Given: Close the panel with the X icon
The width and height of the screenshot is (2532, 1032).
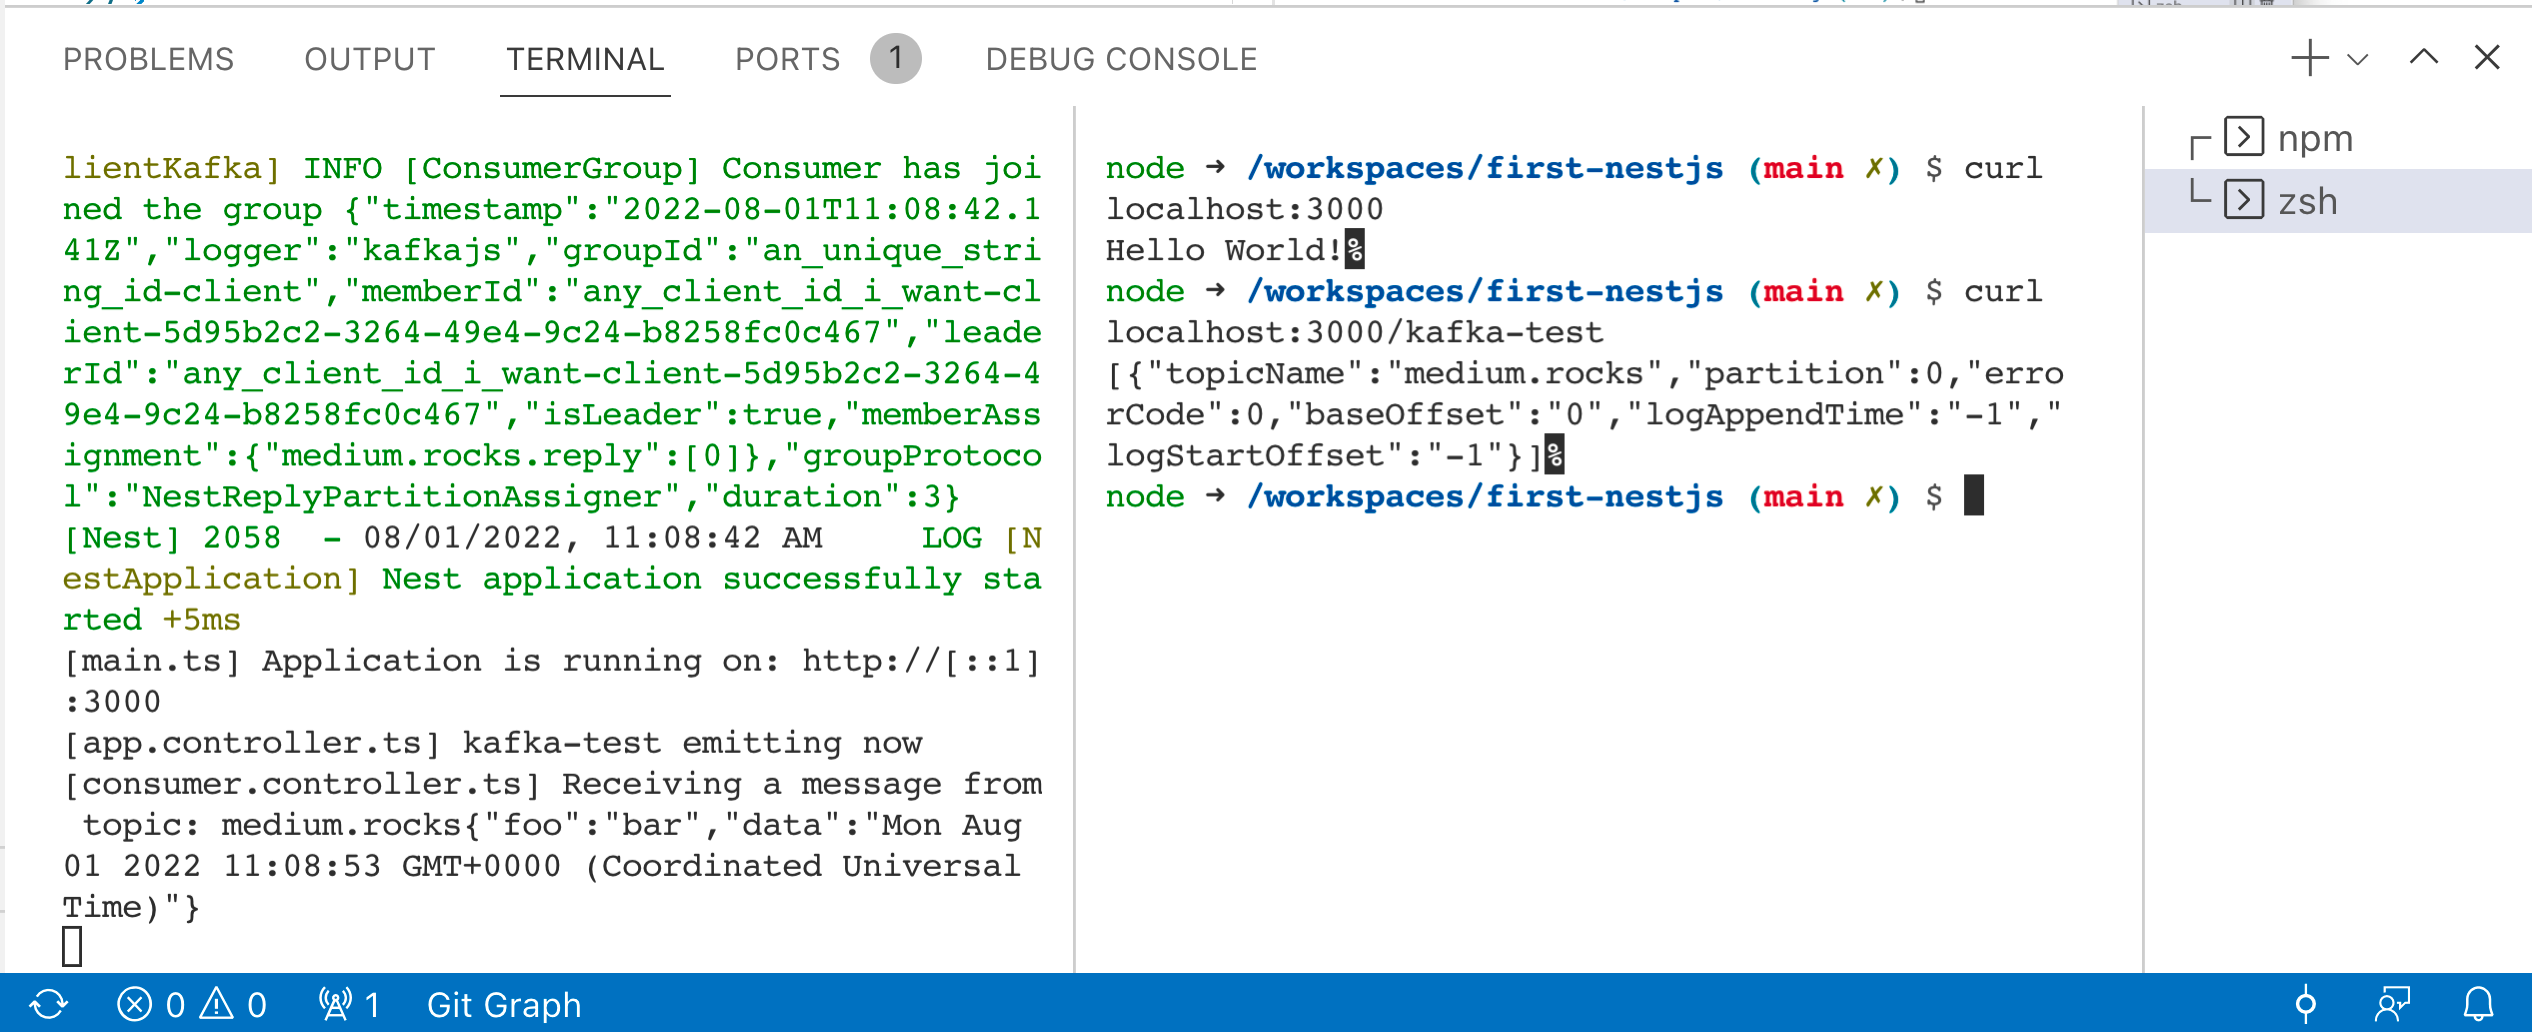Looking at the screenshot, I should (x=2487, y=57).
